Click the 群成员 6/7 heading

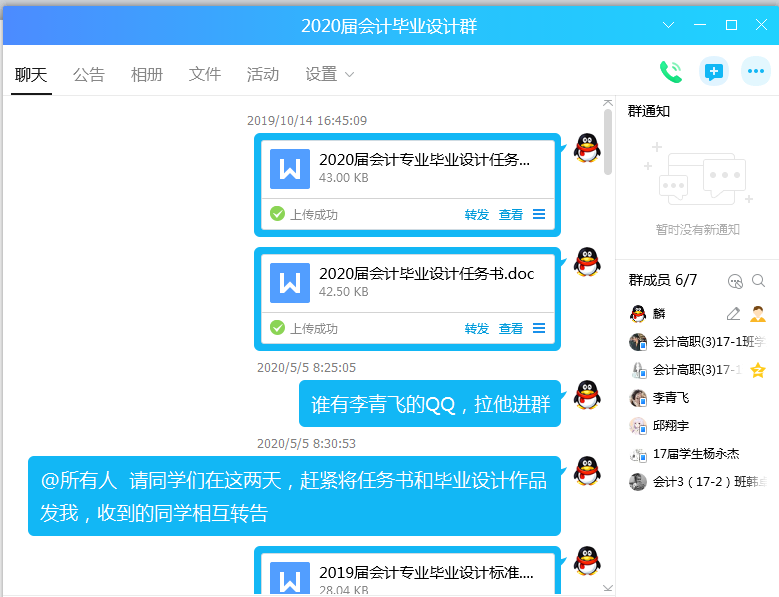(663, 280)
